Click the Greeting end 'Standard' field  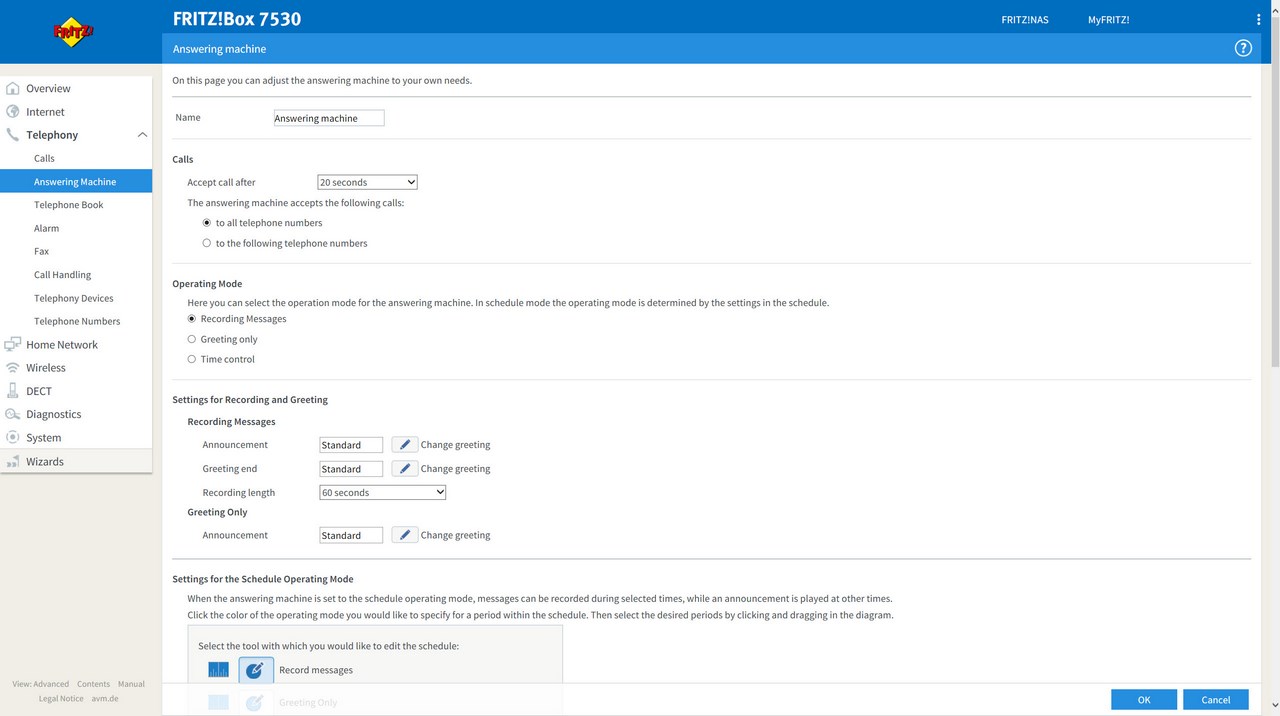tap(351, 469)
